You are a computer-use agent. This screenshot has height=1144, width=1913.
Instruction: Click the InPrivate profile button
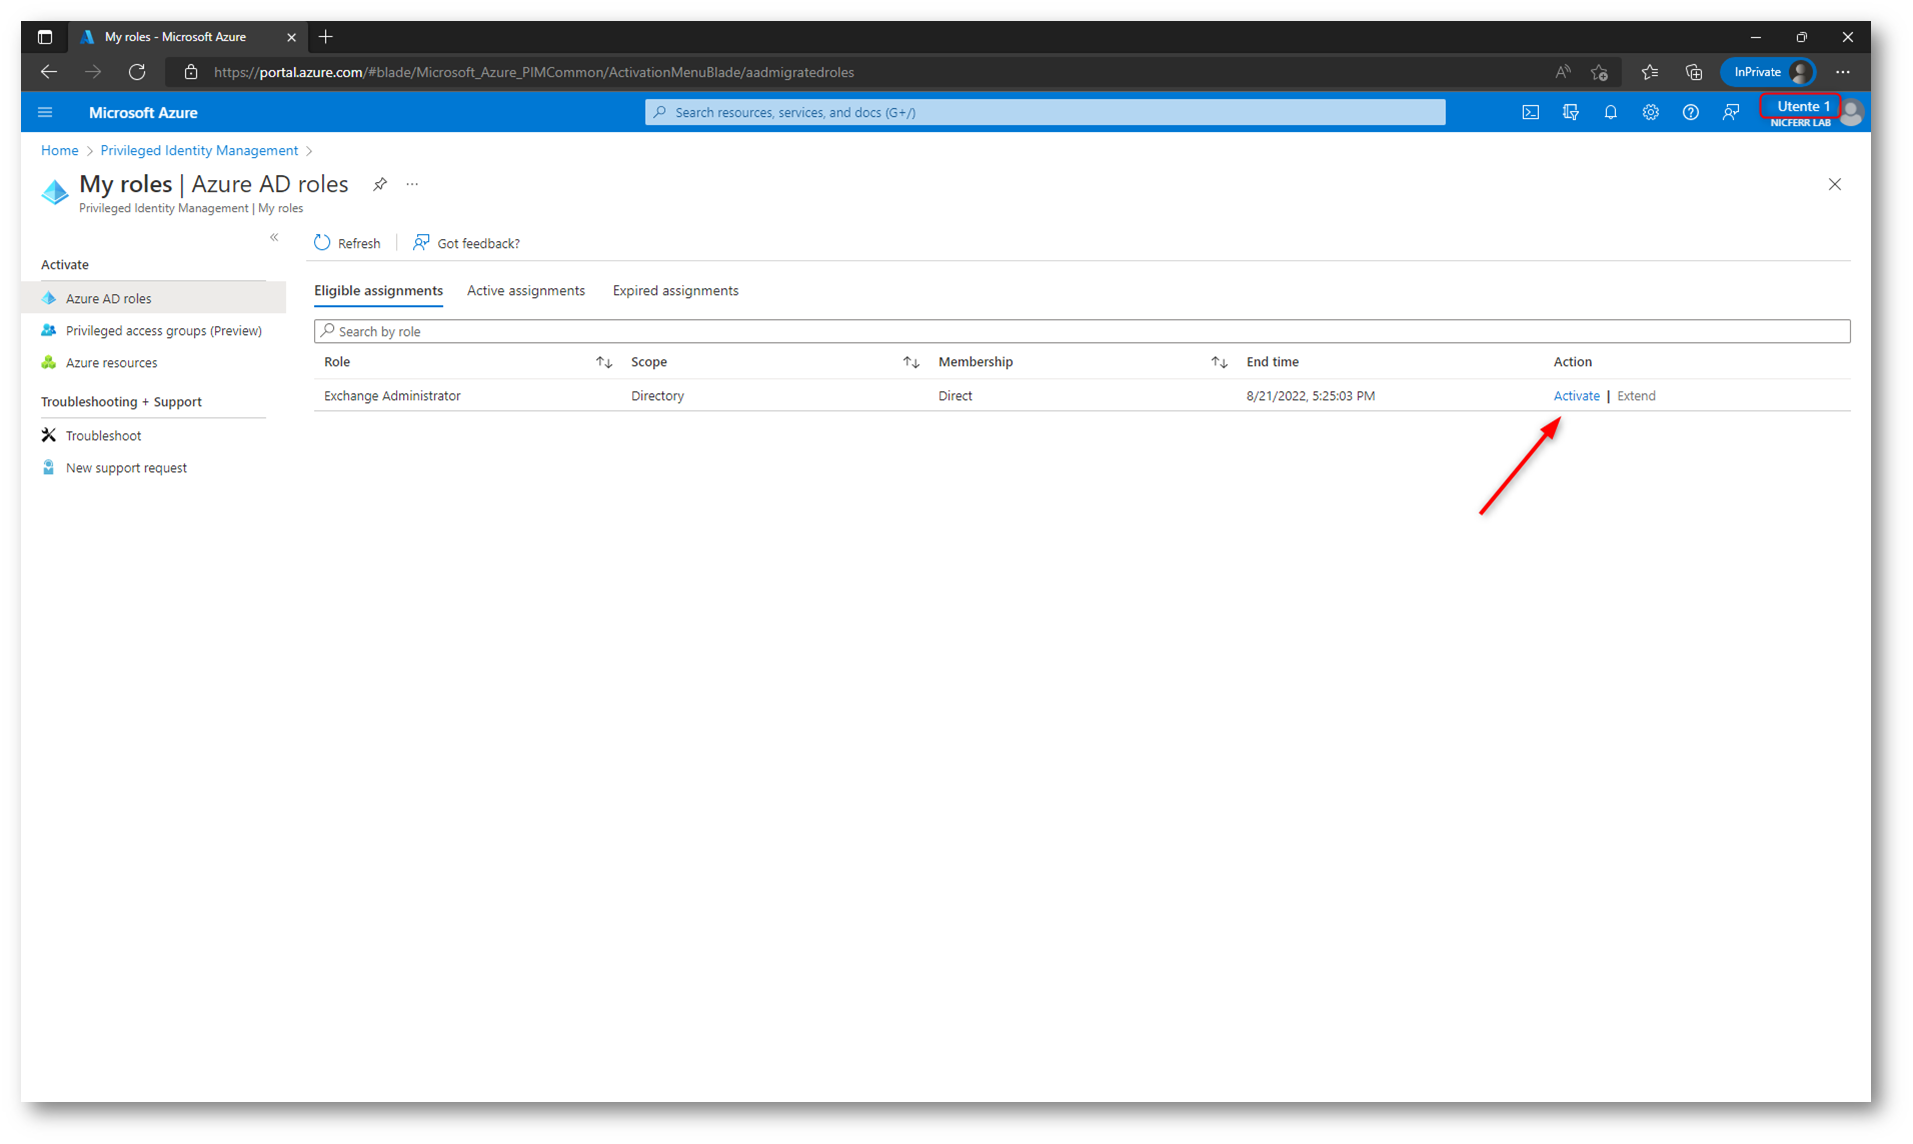coord(1768,72)
